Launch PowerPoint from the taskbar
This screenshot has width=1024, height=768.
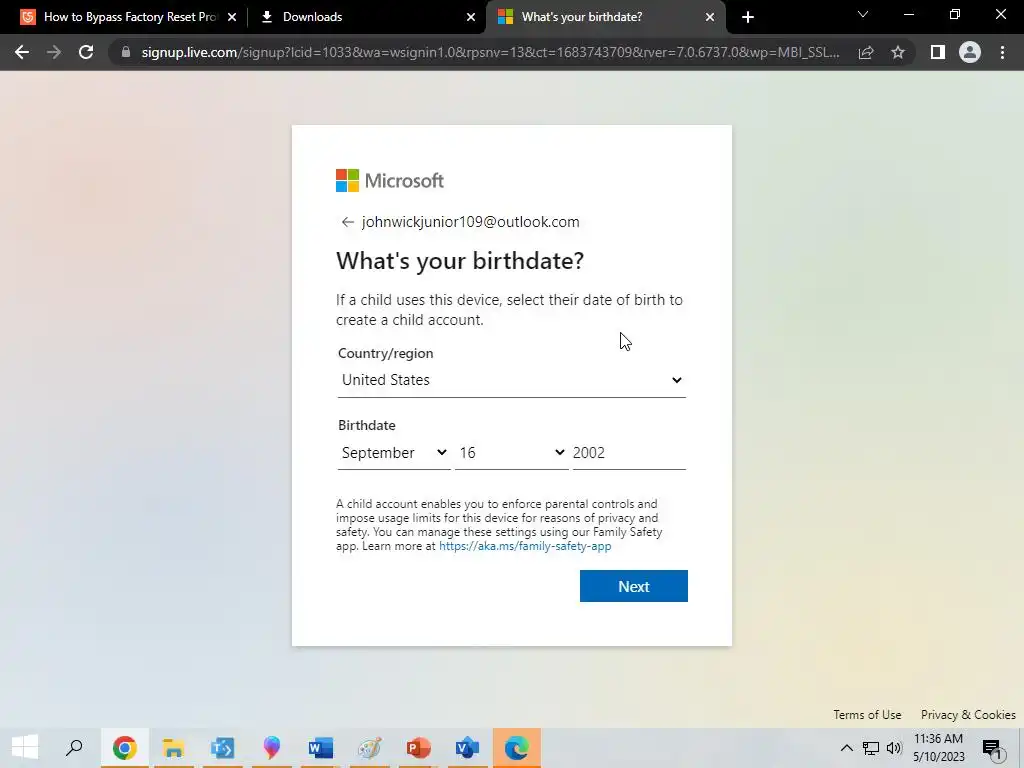click(418, 748)
